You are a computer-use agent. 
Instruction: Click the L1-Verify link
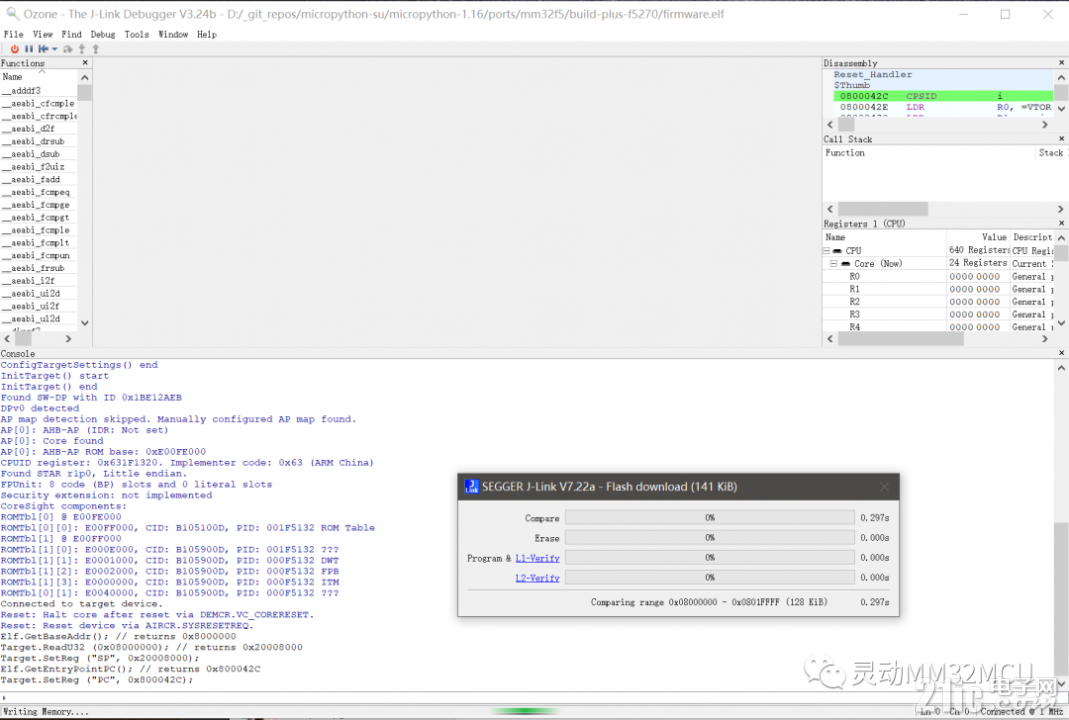click(x=537, y=558)
